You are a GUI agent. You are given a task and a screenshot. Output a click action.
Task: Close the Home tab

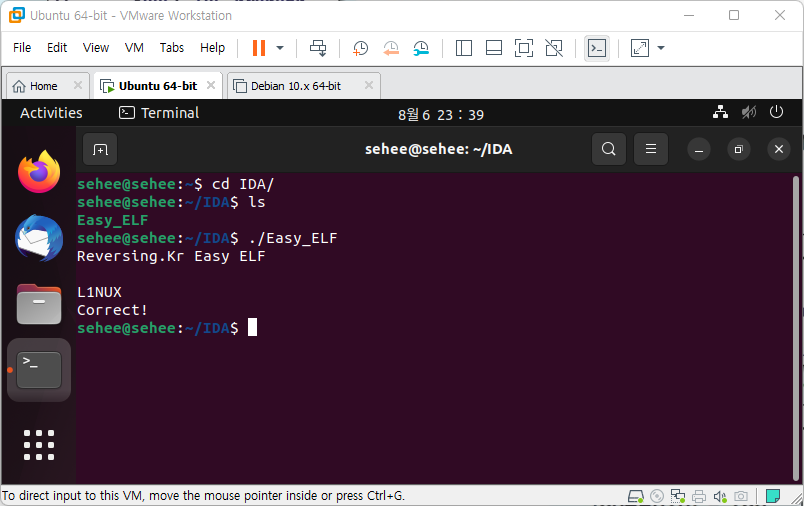click(78, 85)
